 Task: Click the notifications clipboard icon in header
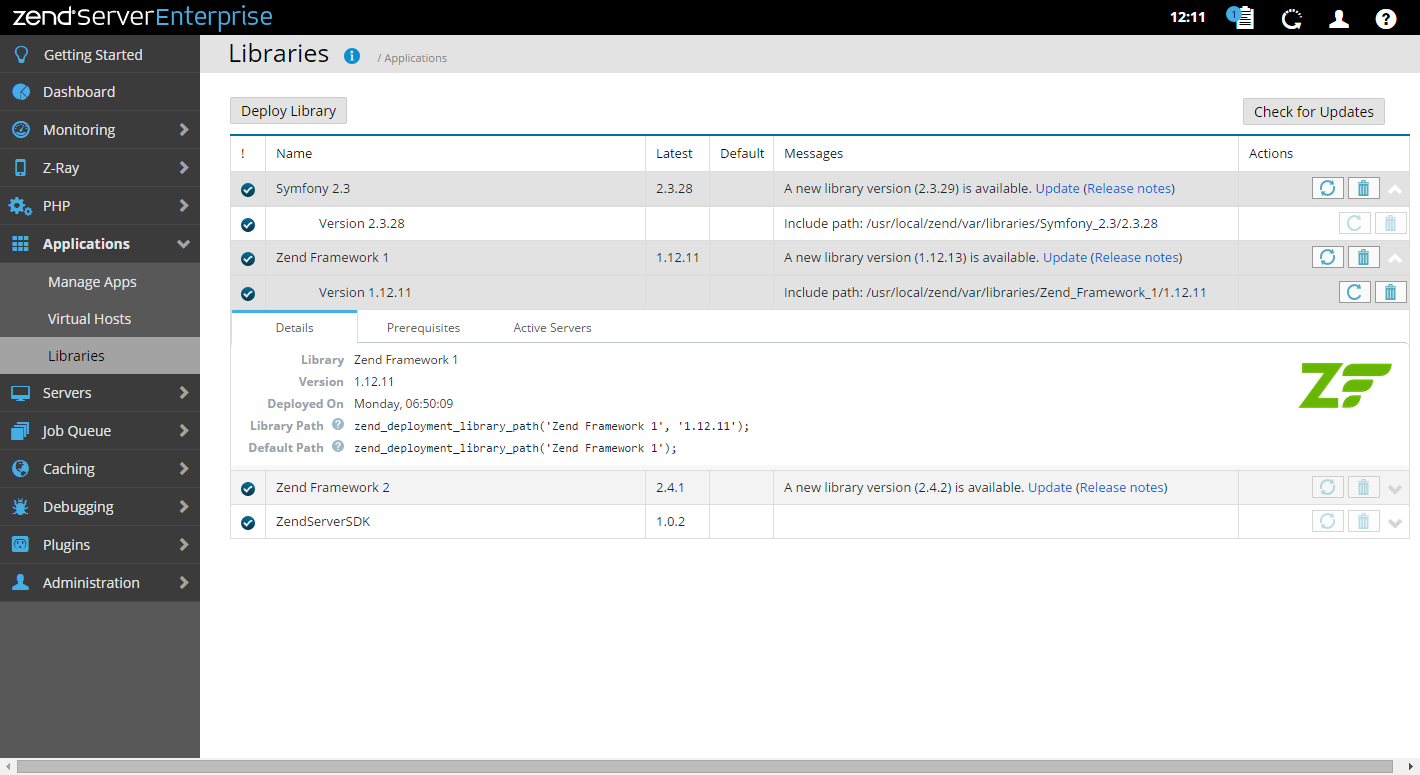[1242, 18]
